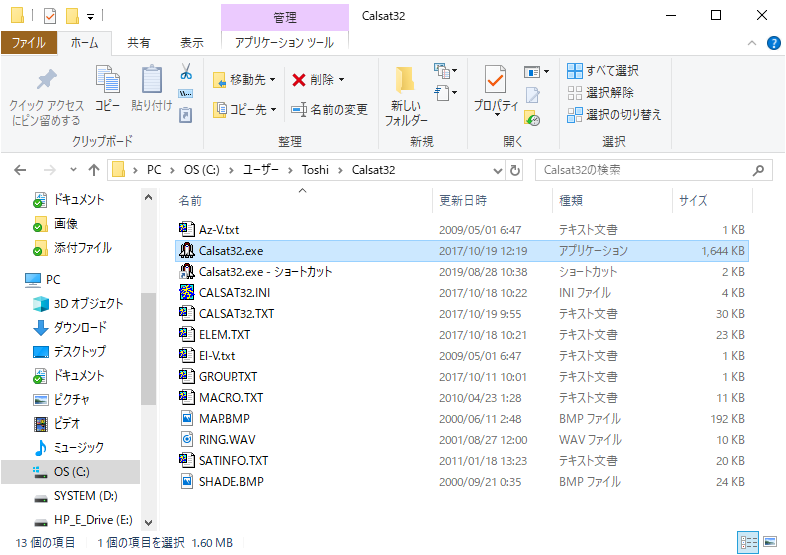Click Invert selection (選択の切り替え)
This screenshot has width=786, height=555.
(x=614, y=115)
